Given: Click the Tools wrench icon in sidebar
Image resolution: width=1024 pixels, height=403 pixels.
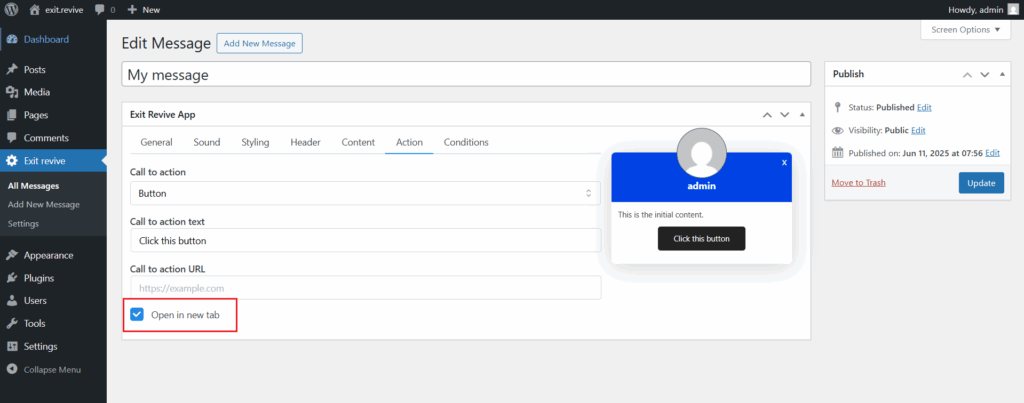Looking at the screenshot, I should click(12, 323).
